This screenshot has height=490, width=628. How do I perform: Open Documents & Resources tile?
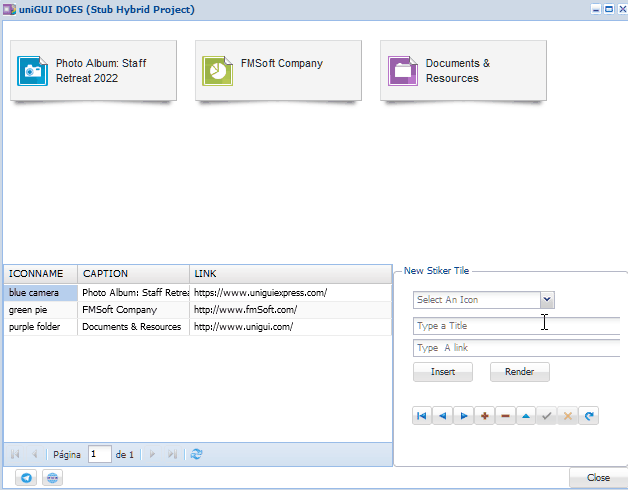coord(463,71)
